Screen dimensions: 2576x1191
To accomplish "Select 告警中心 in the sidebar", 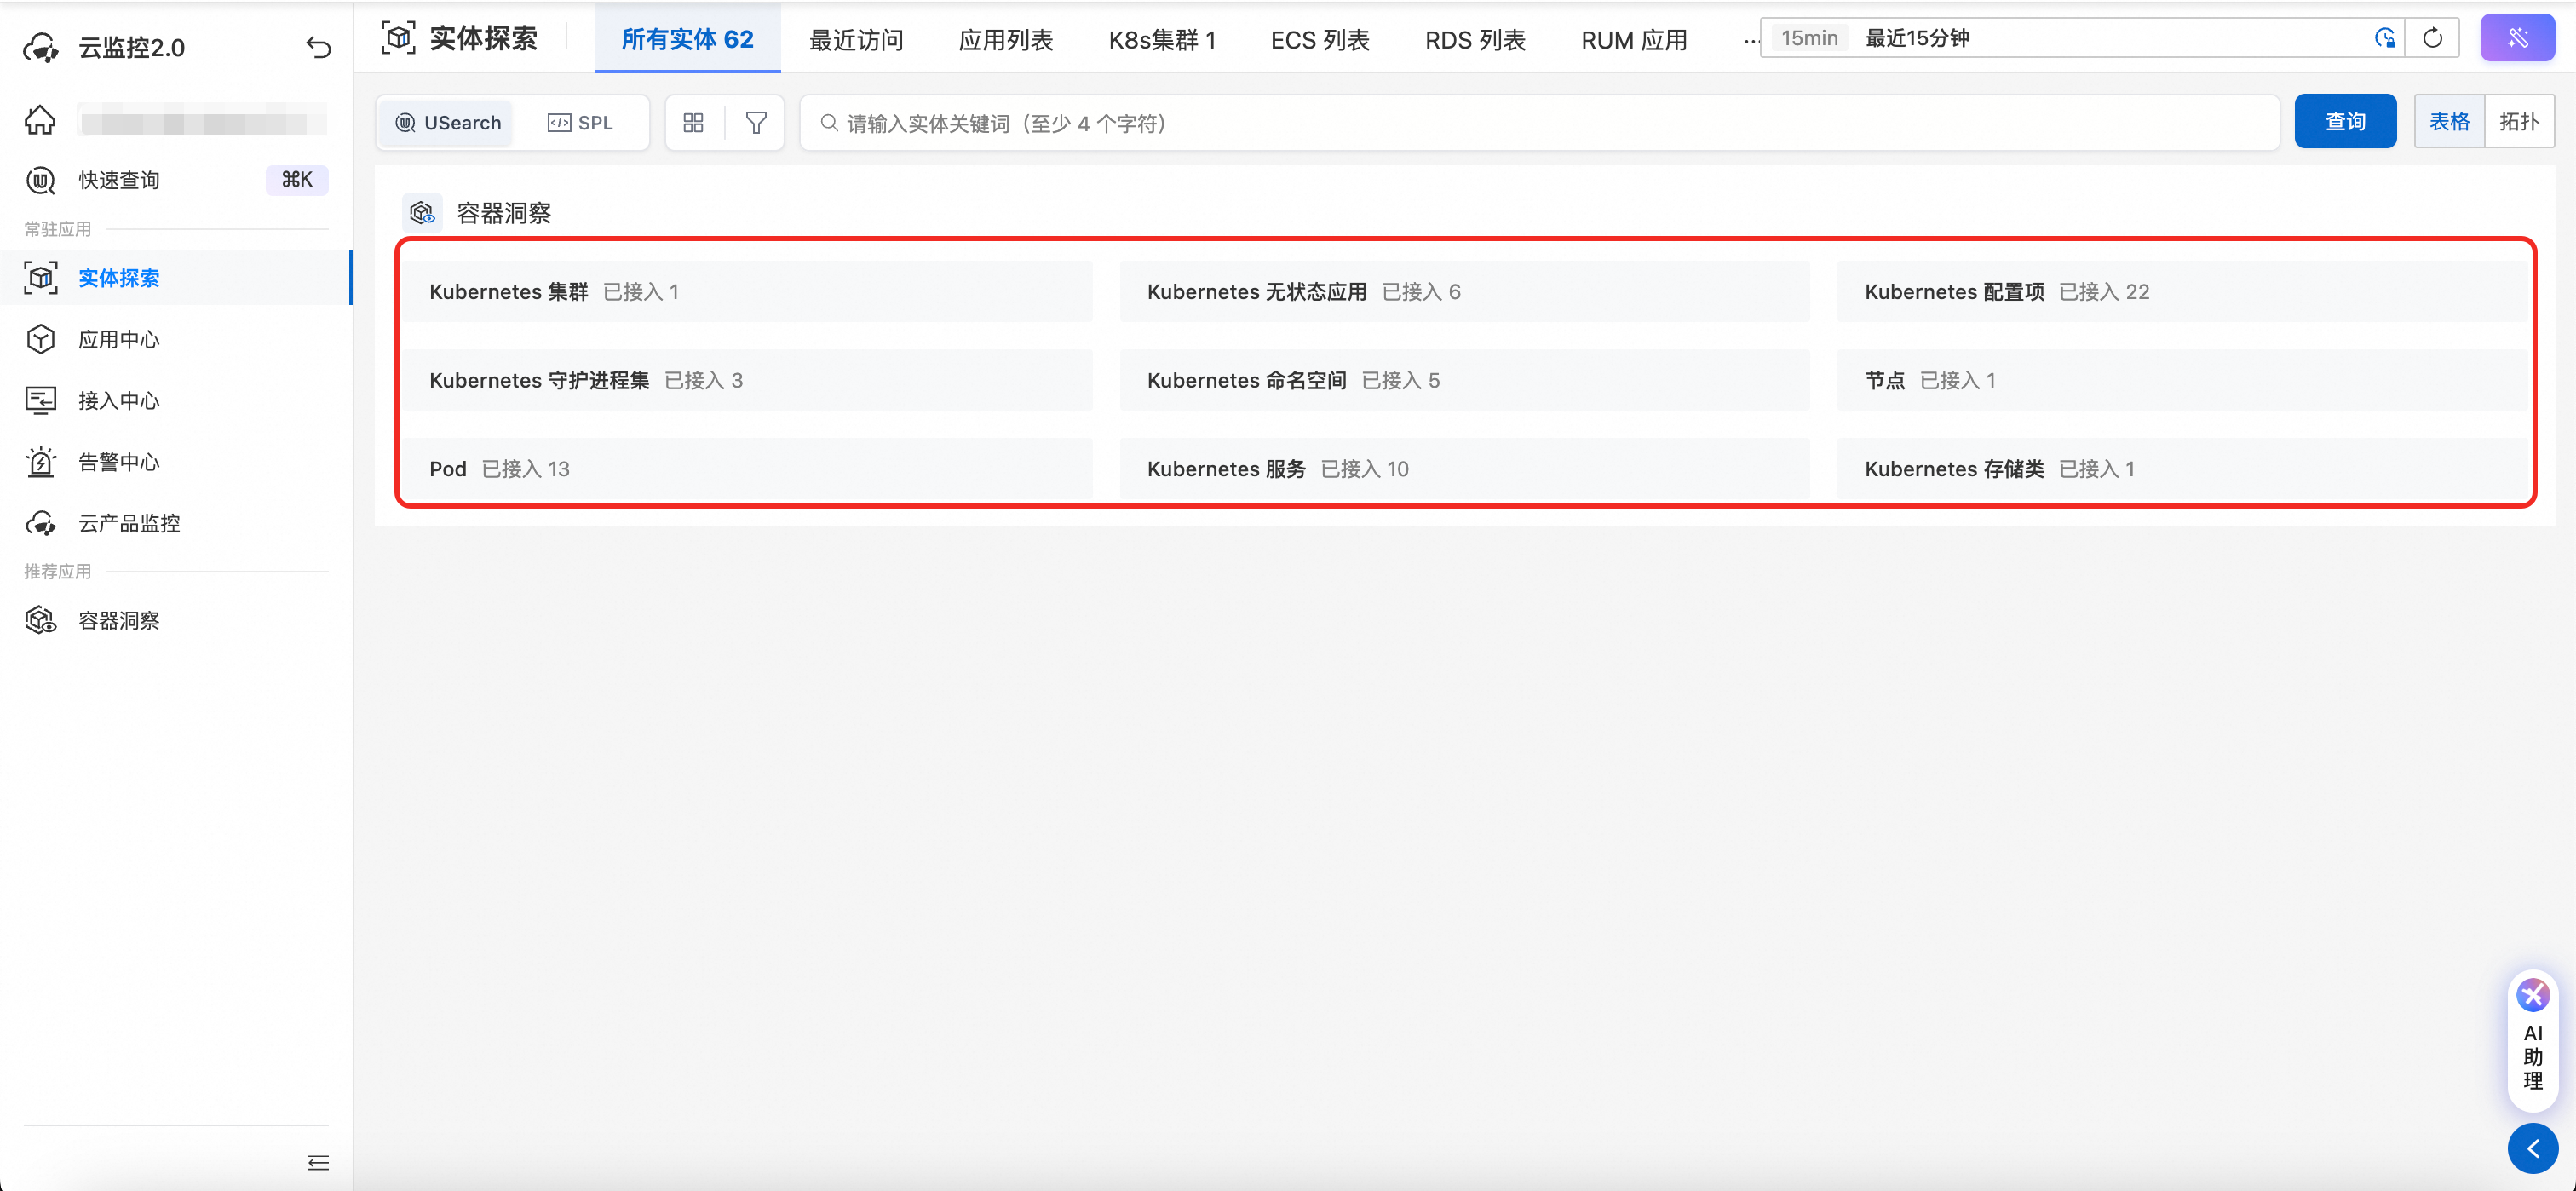I will point(118,462).
